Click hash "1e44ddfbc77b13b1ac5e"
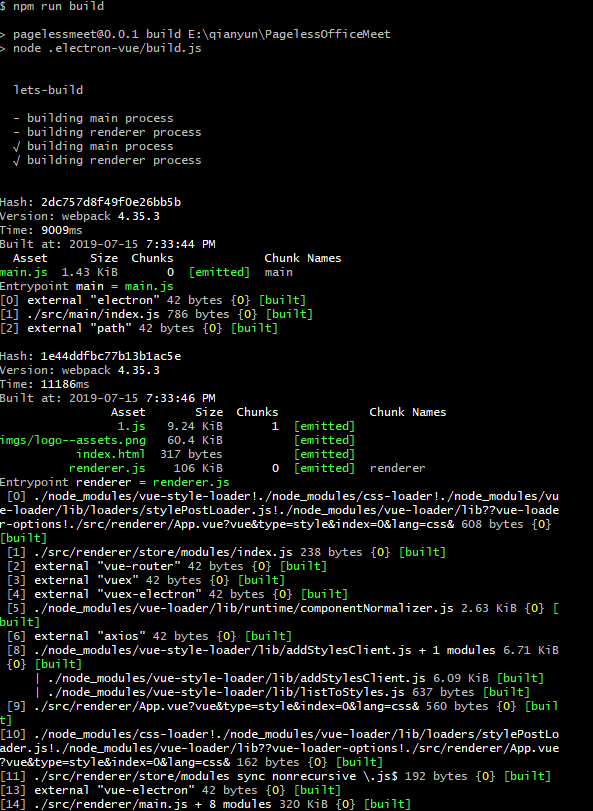593x811 pixels. (x=111, y=356)
